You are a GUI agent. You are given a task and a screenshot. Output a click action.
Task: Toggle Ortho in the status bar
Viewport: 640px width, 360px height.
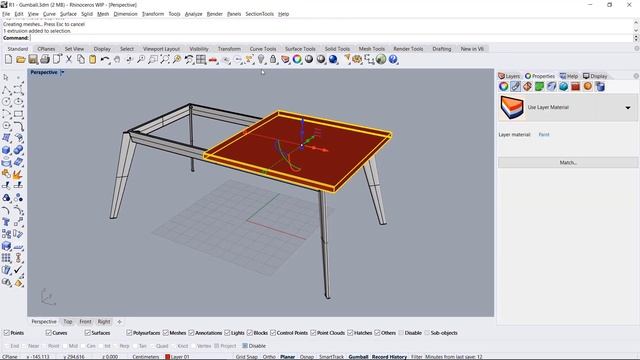click(269, 357)
